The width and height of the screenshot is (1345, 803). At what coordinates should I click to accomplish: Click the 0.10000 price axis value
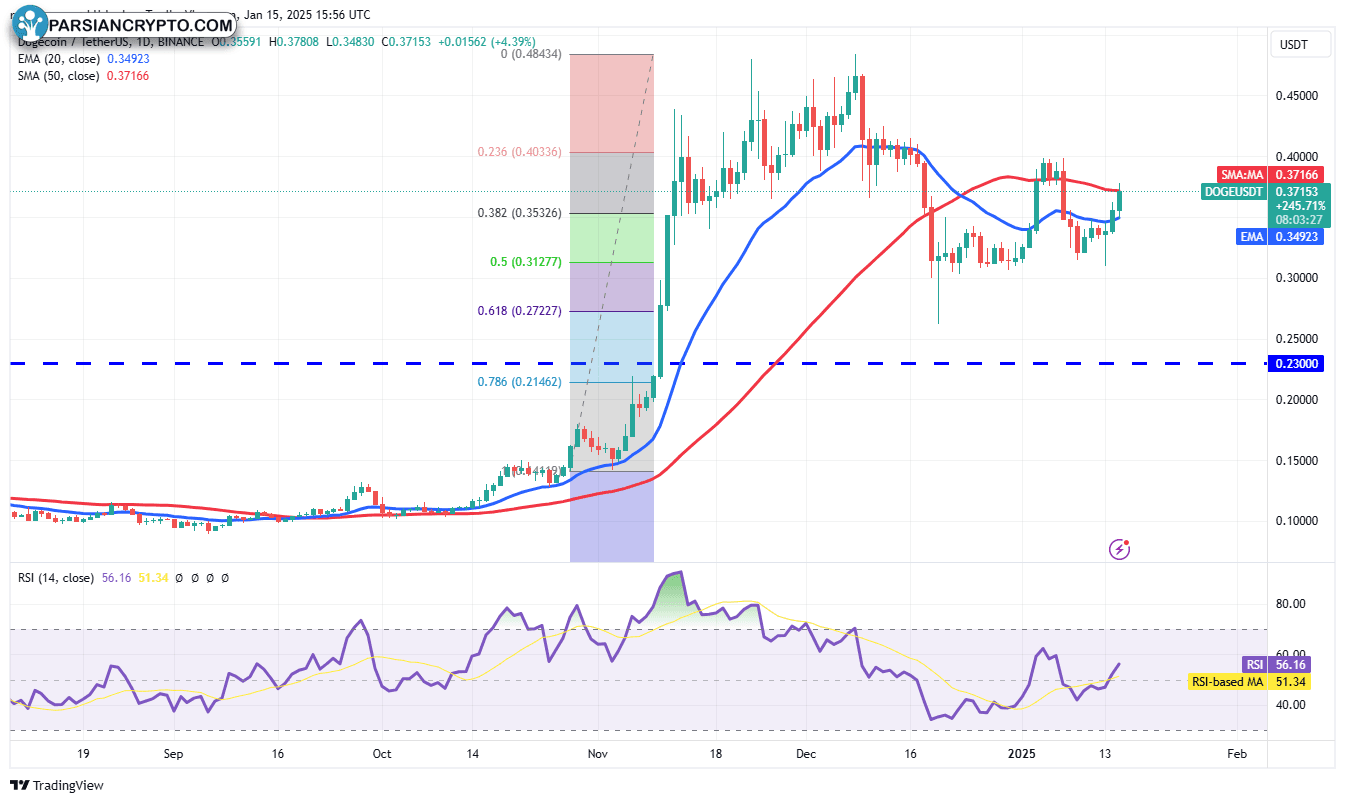[1297, 521]
